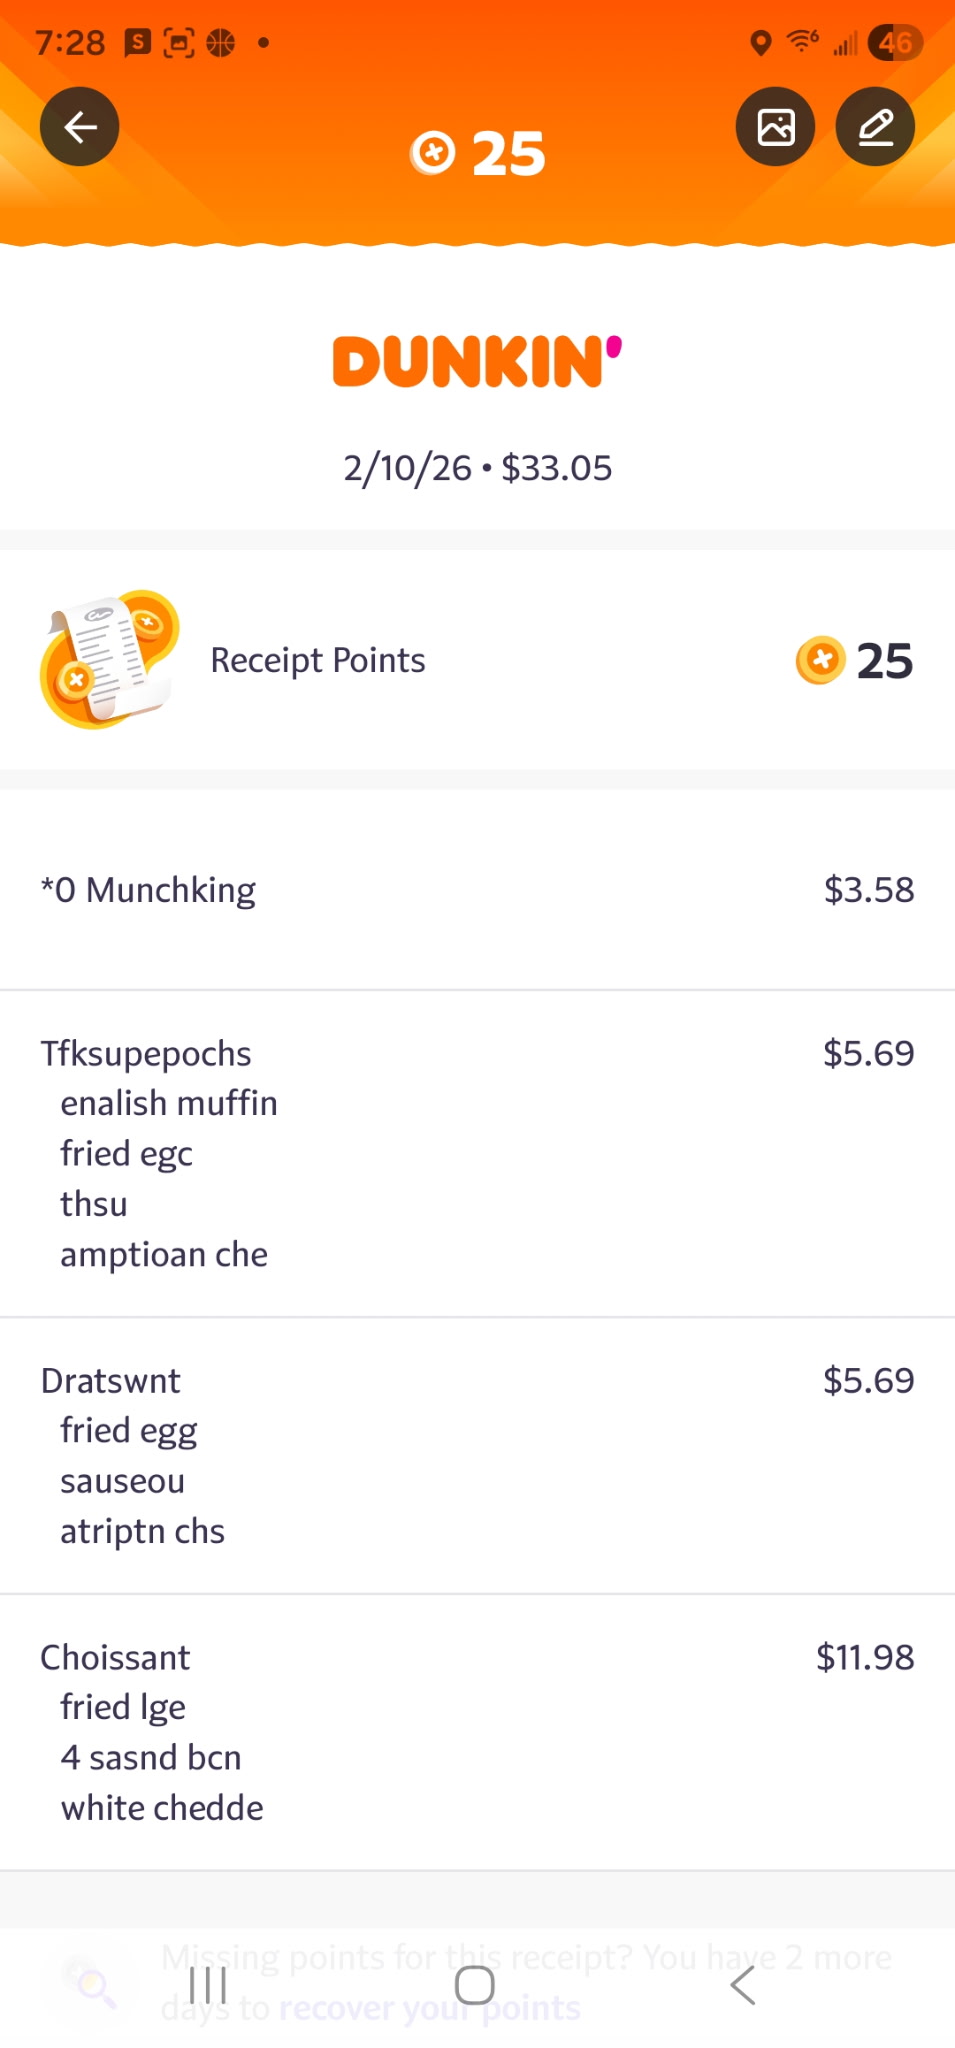Viewport: 955px width, 2048px height.
Task: Select the Choissant item
Action: (x=115, y=1658)
